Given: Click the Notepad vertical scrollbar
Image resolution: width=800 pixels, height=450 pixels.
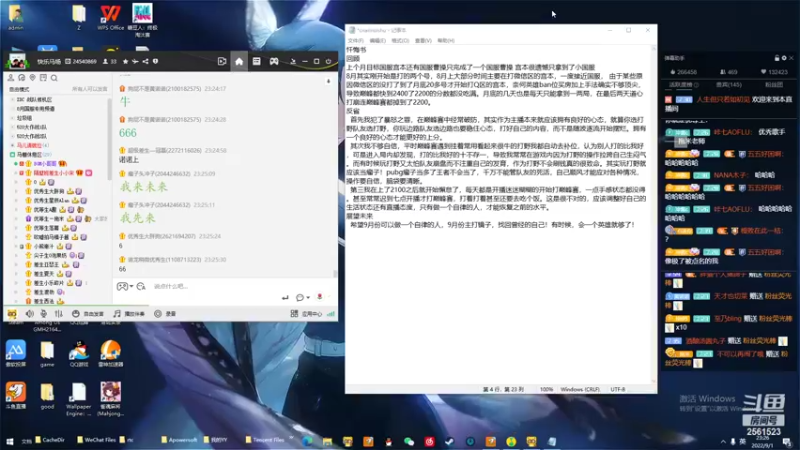Looking at the screenshot, I should point(654,214).
